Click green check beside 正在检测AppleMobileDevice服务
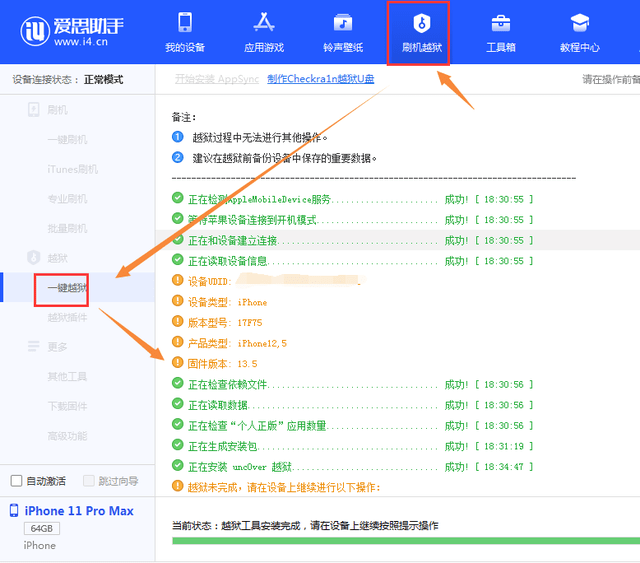This screenshot has width=640, height=563. [x=178, y=198]
